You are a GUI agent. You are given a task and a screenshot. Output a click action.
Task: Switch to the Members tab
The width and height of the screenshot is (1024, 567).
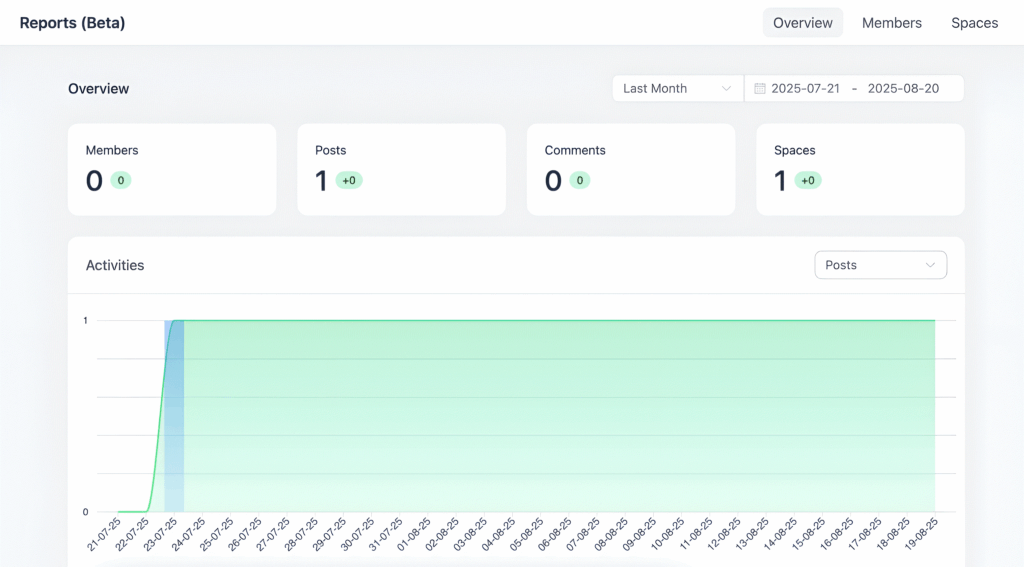[891, 23]
